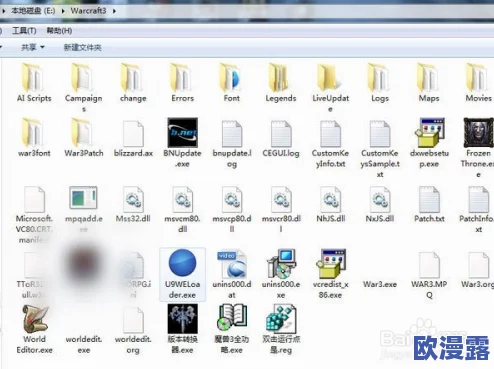This screenshot has width=494, height=369.
Task: Select Mss32.dll file
Action: (x=133, y=204)
